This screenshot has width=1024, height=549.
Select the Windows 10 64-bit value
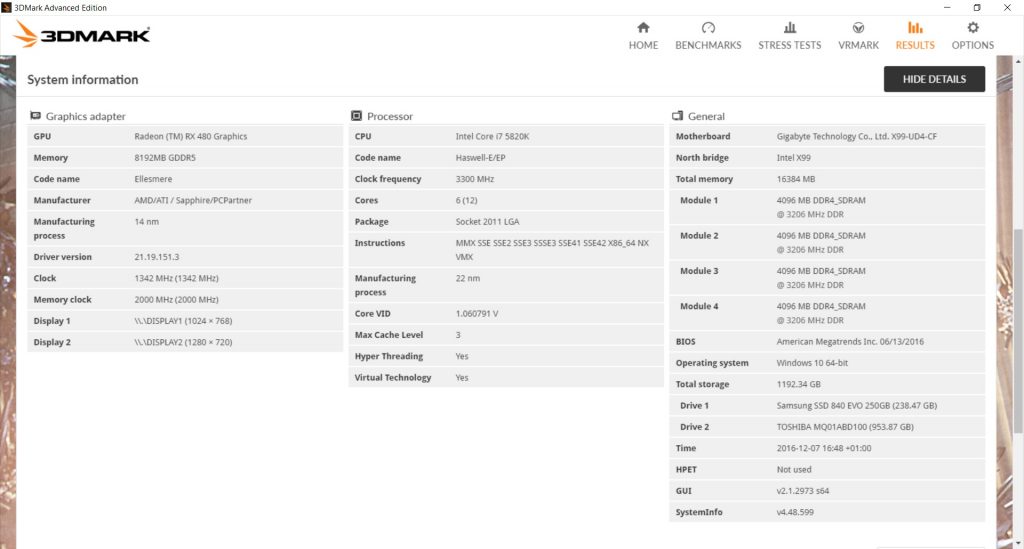tap(812, 363)
